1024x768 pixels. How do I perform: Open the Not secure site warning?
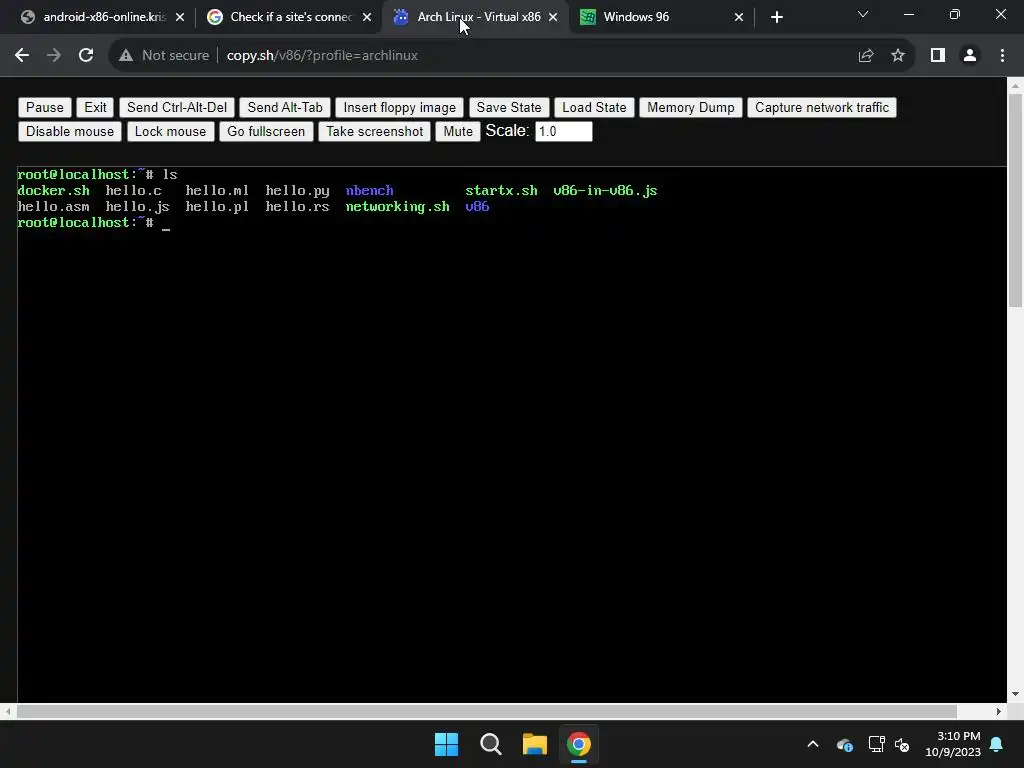pyautogui.click(x=164, y=56)
